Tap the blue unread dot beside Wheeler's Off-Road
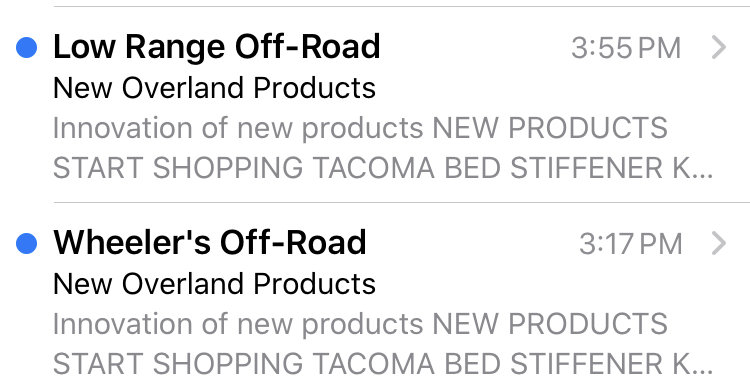 point(27,243)
